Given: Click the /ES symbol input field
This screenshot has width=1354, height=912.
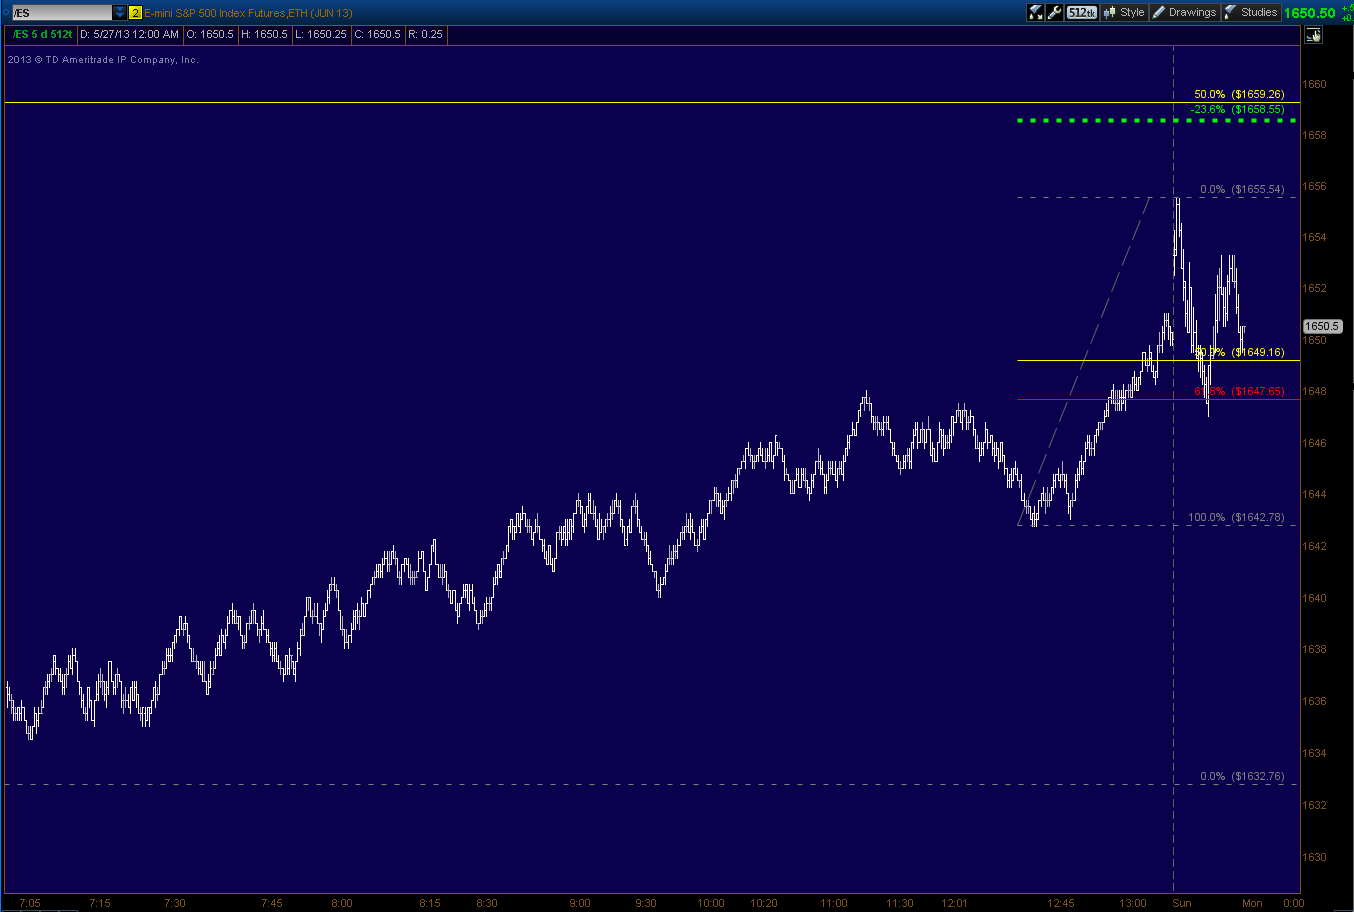Looking at the screenshot, I should 60,12.
